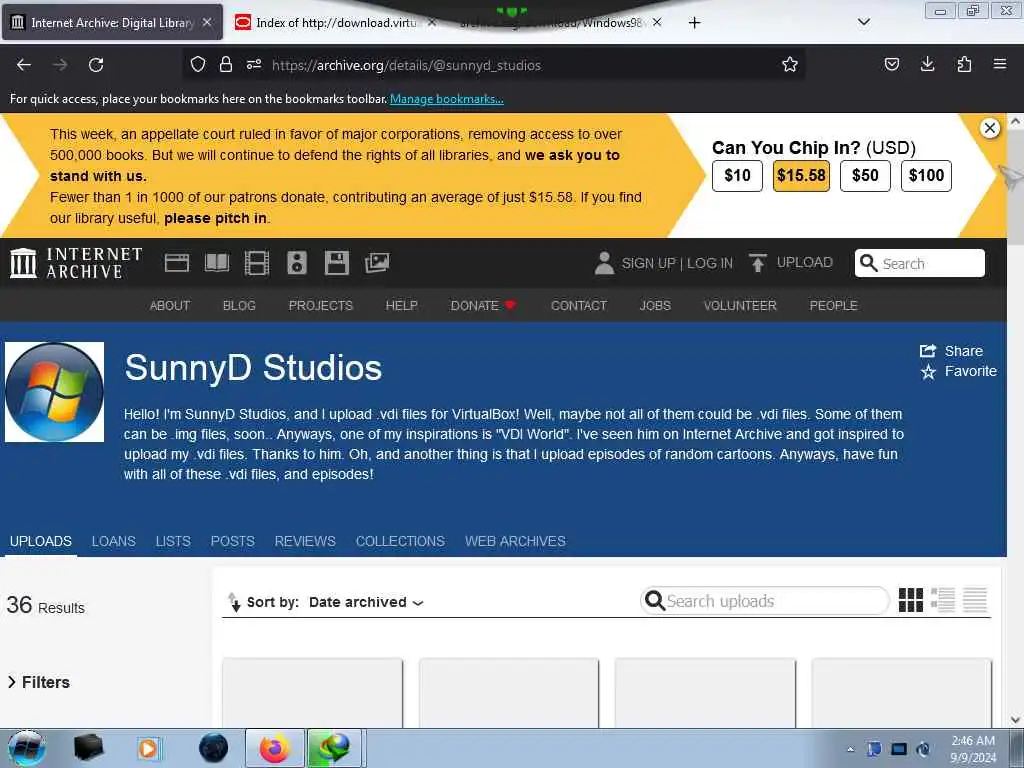Select the $10 donation amount
The image size is (1024, 768).
(737, 176)
